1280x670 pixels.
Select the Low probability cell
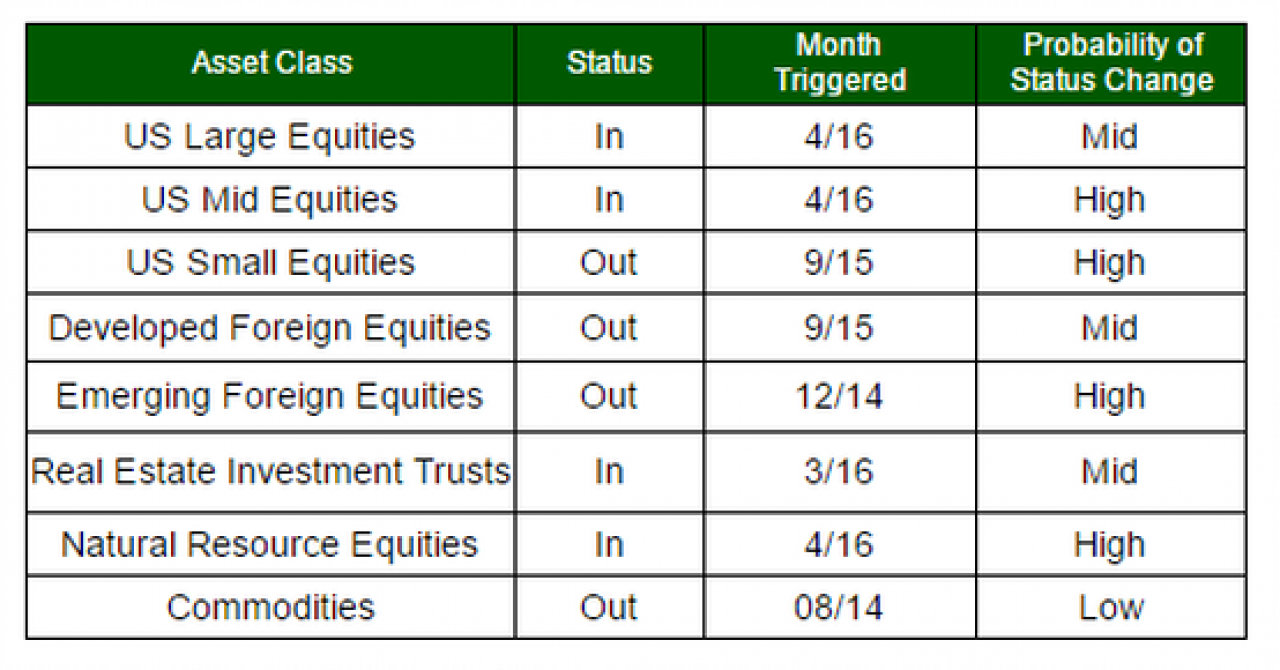click(x=1111, y=607)
